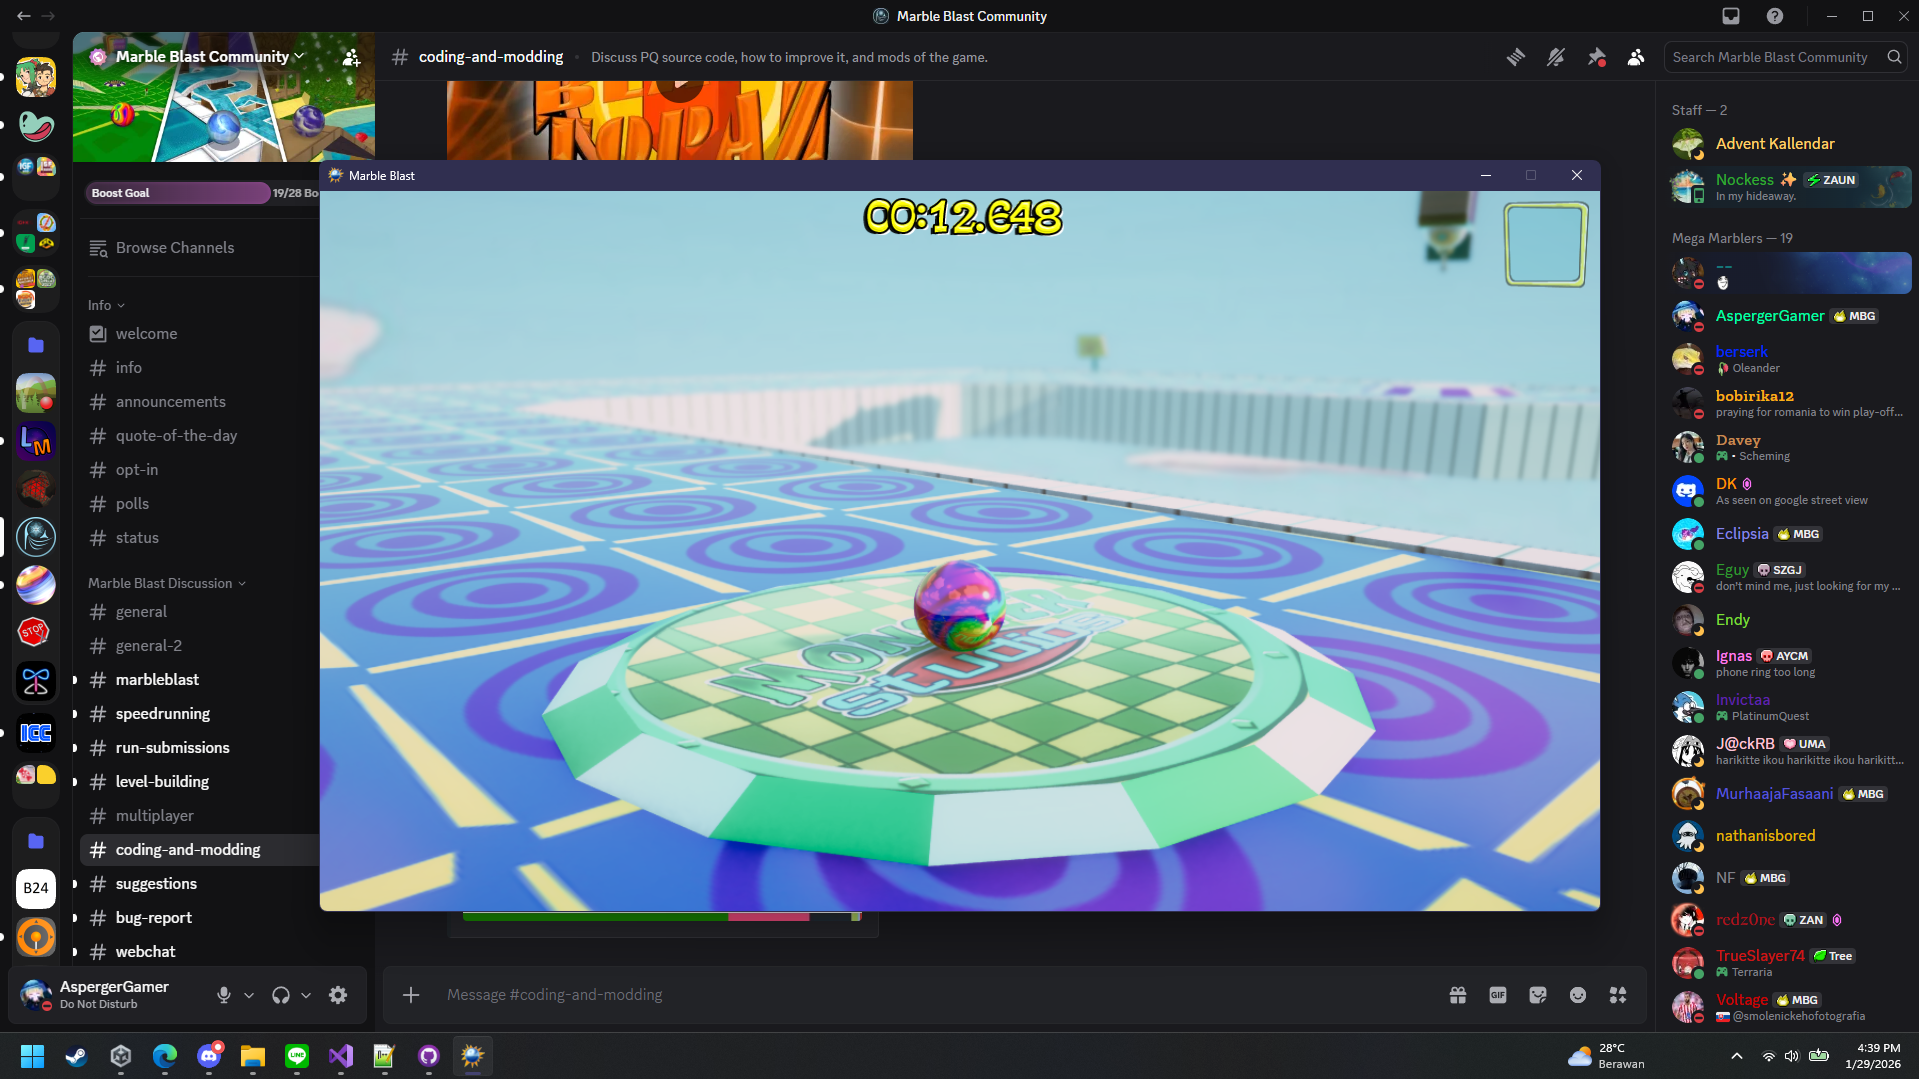Open Nockess member entry

(x=1790, y=187)
